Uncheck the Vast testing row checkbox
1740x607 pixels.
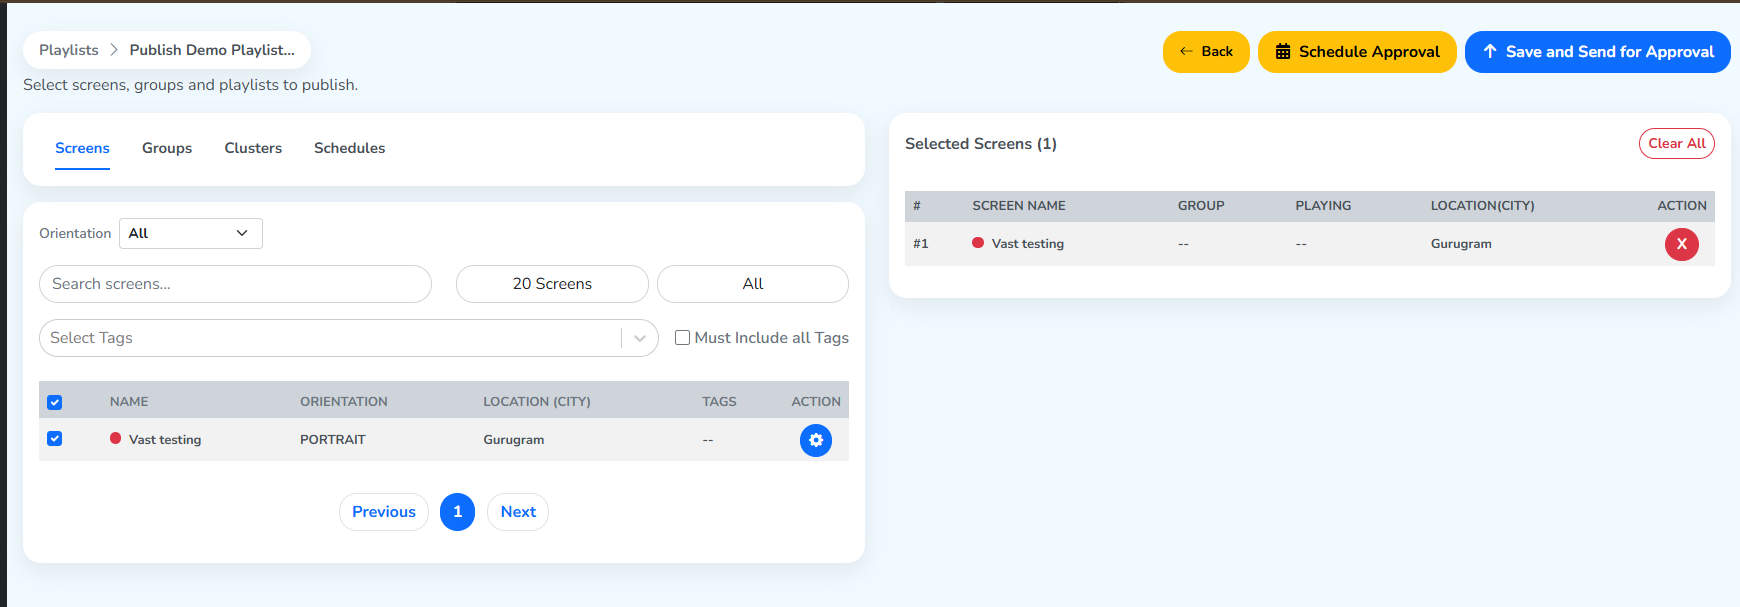click(x=55, y=439)
